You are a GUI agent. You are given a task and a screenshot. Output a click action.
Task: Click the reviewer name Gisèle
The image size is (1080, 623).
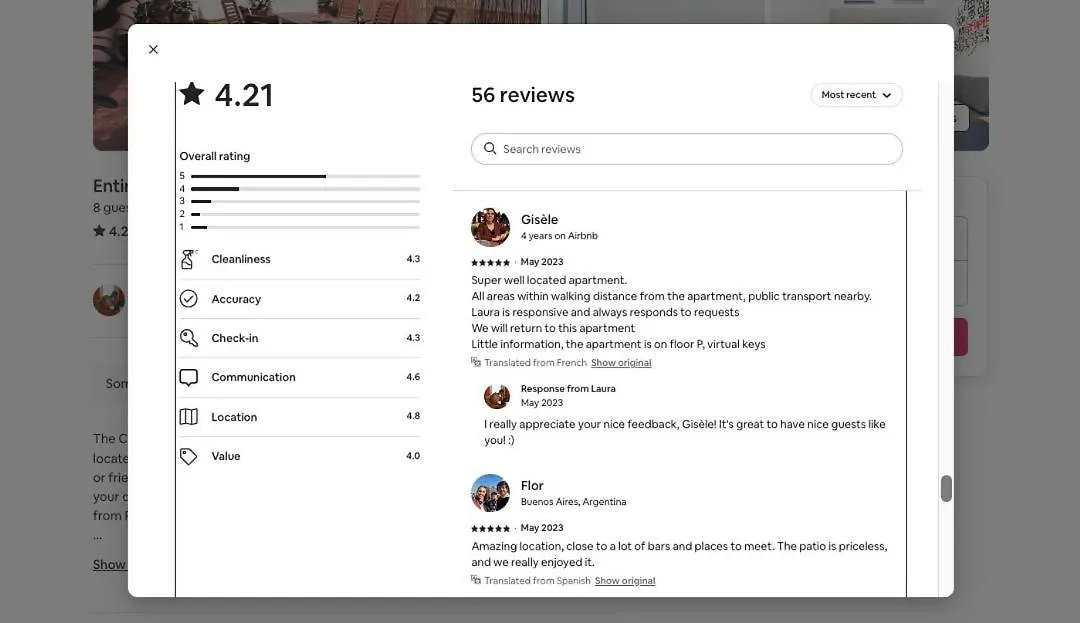coord(539,220)
